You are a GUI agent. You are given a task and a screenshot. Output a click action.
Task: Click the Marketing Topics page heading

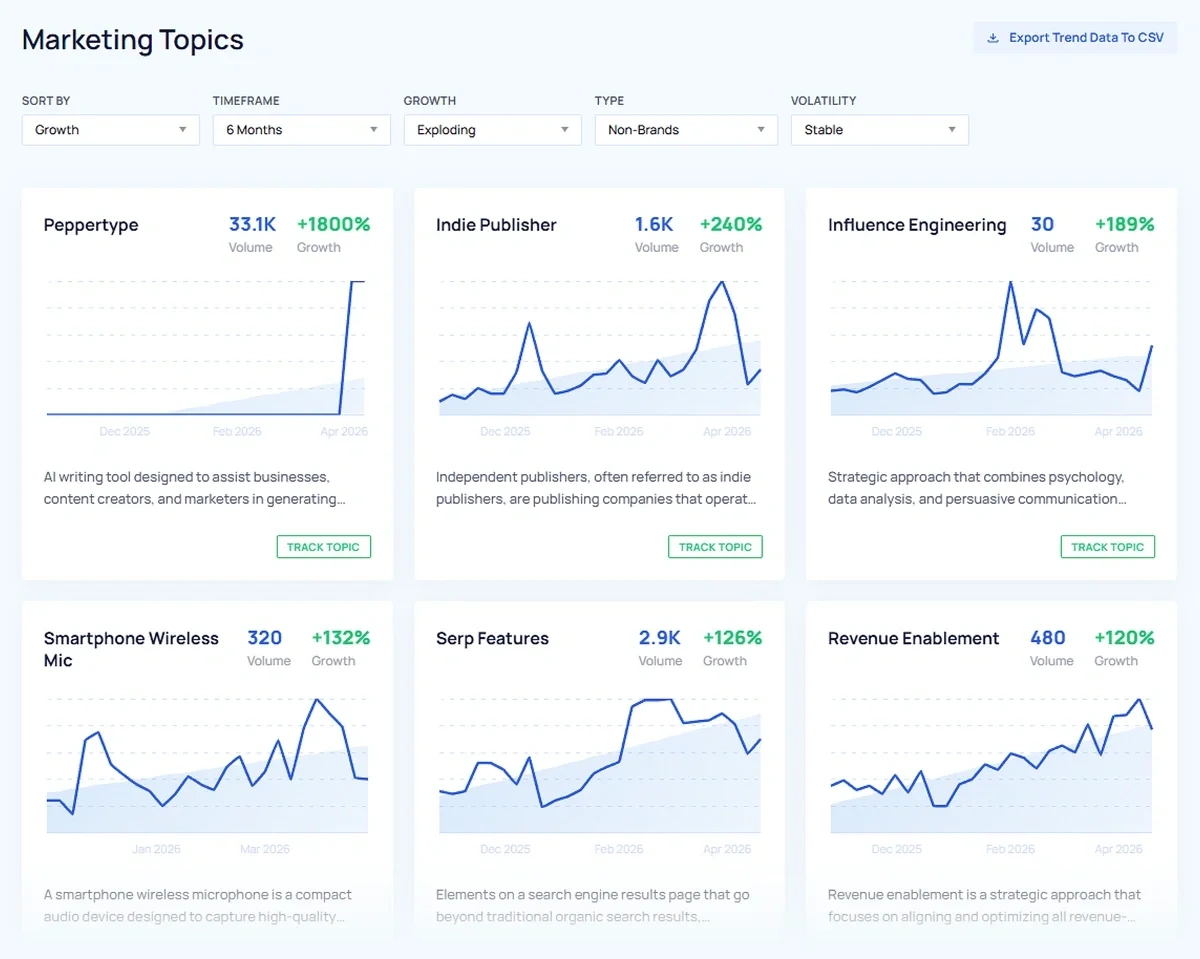[133, 40]
